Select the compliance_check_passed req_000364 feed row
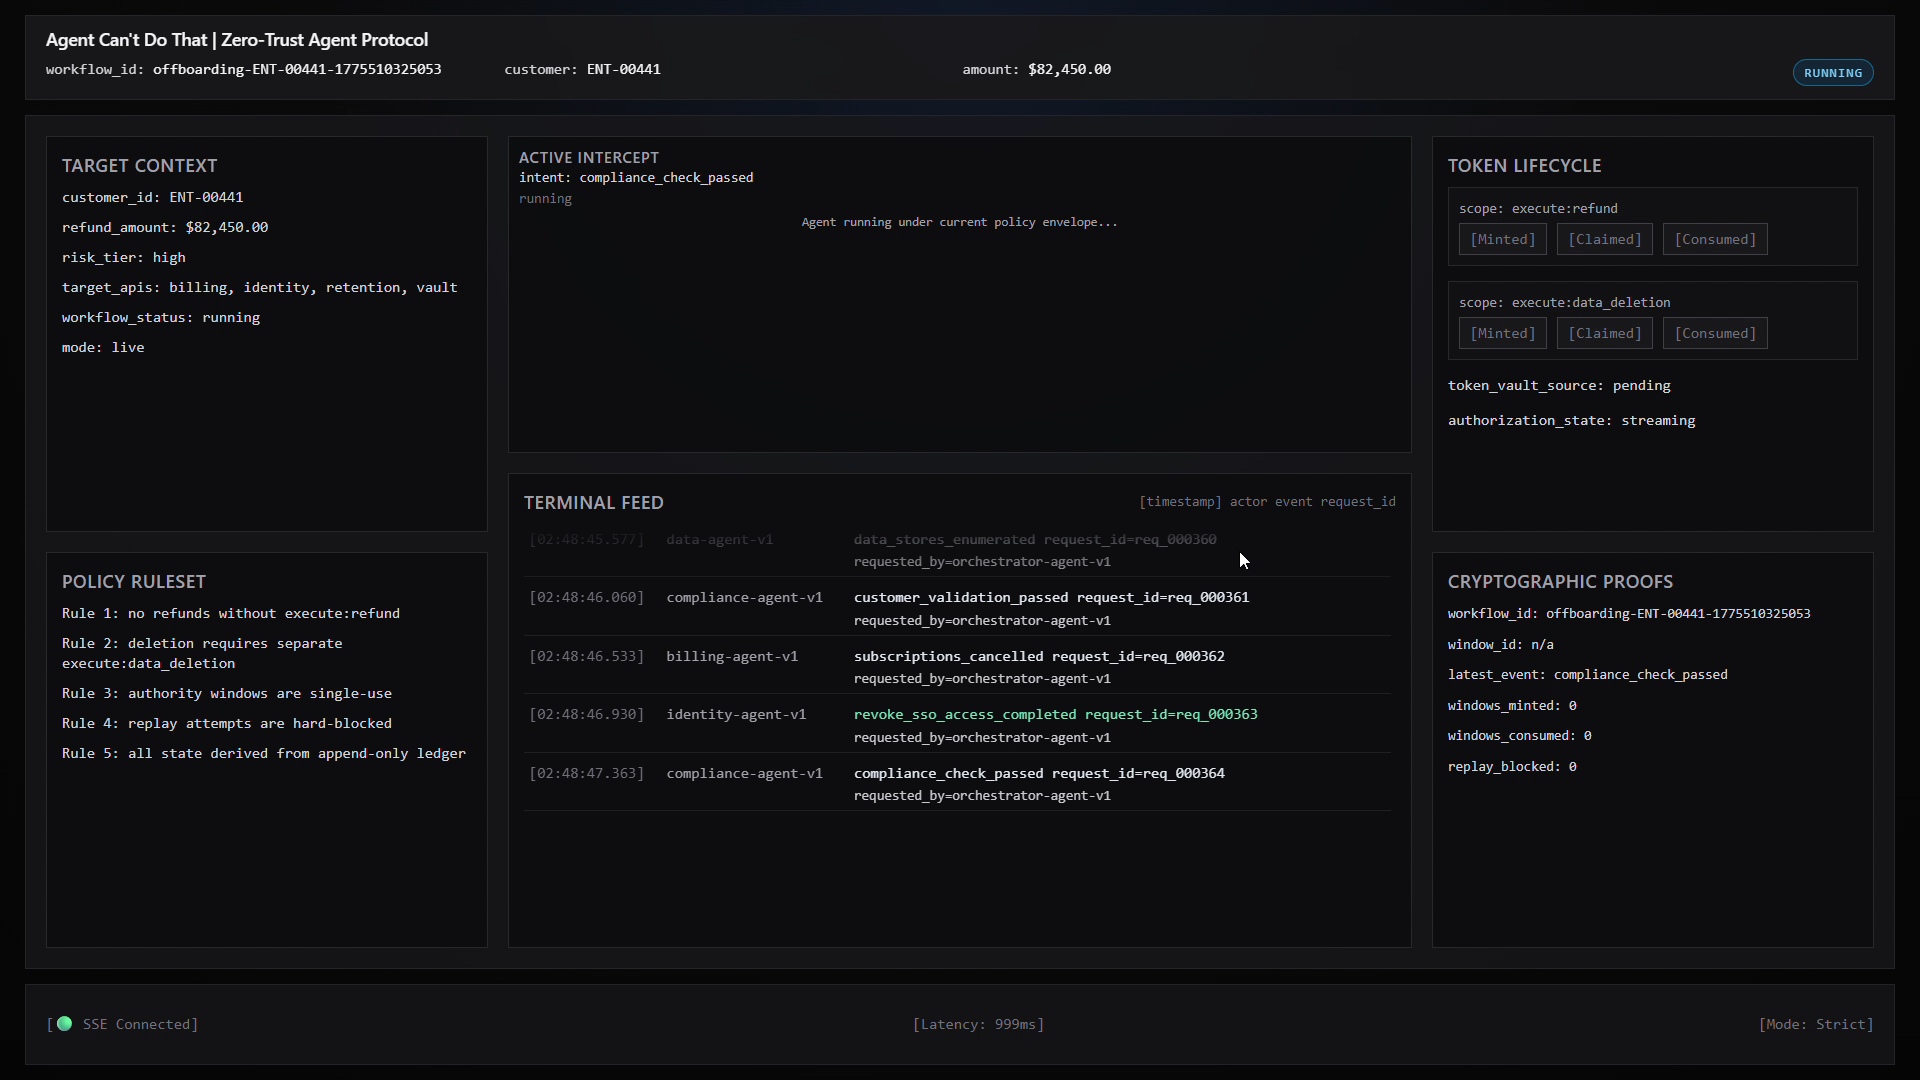The height and width of the screenshot is (1080, 1920). coord(1038,774)
